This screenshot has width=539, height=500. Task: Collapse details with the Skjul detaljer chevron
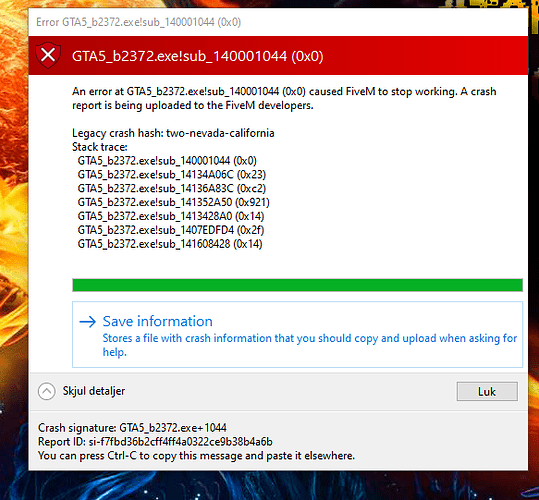[x=46, y=391]
